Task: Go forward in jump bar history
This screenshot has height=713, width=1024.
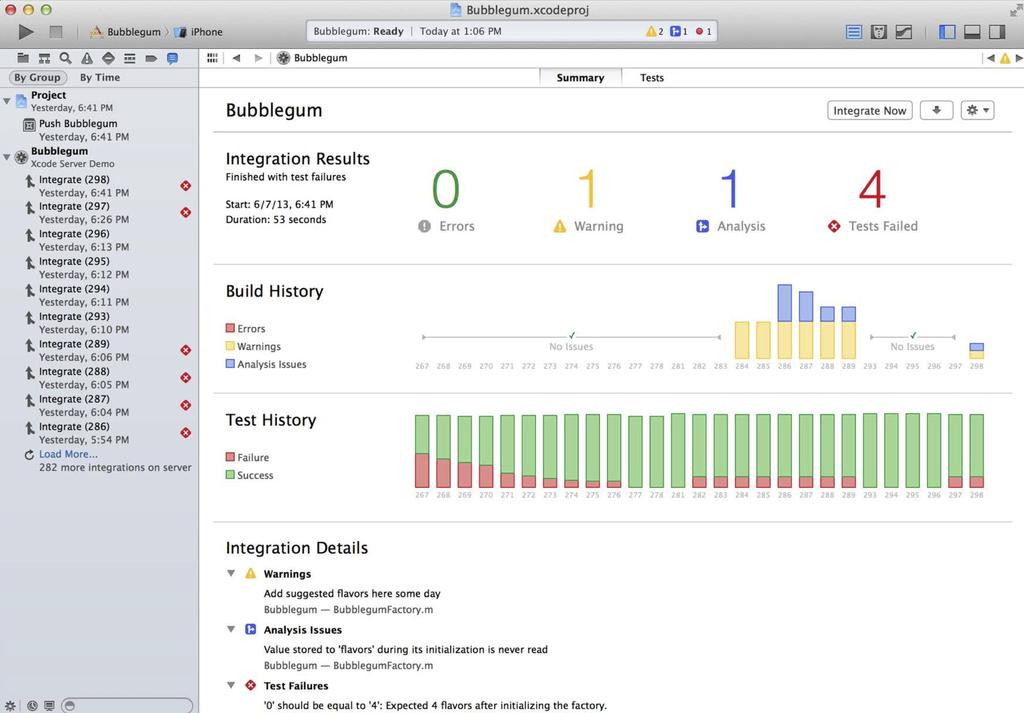Action: [x=259, y=58]
